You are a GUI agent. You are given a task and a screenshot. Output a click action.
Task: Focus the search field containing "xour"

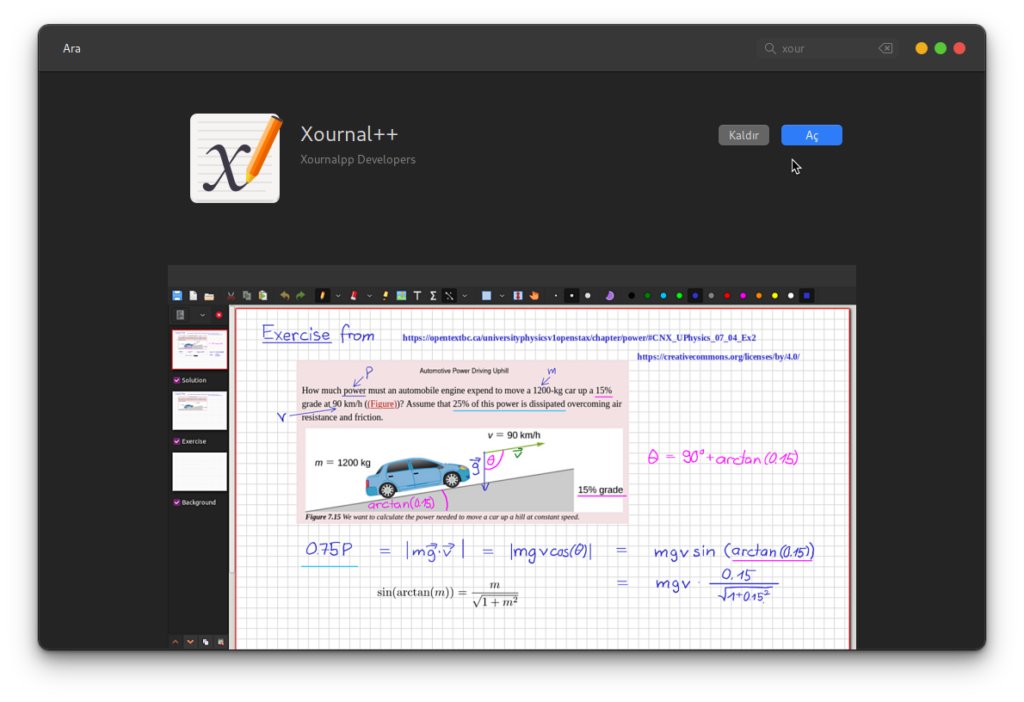coord(828,48)
